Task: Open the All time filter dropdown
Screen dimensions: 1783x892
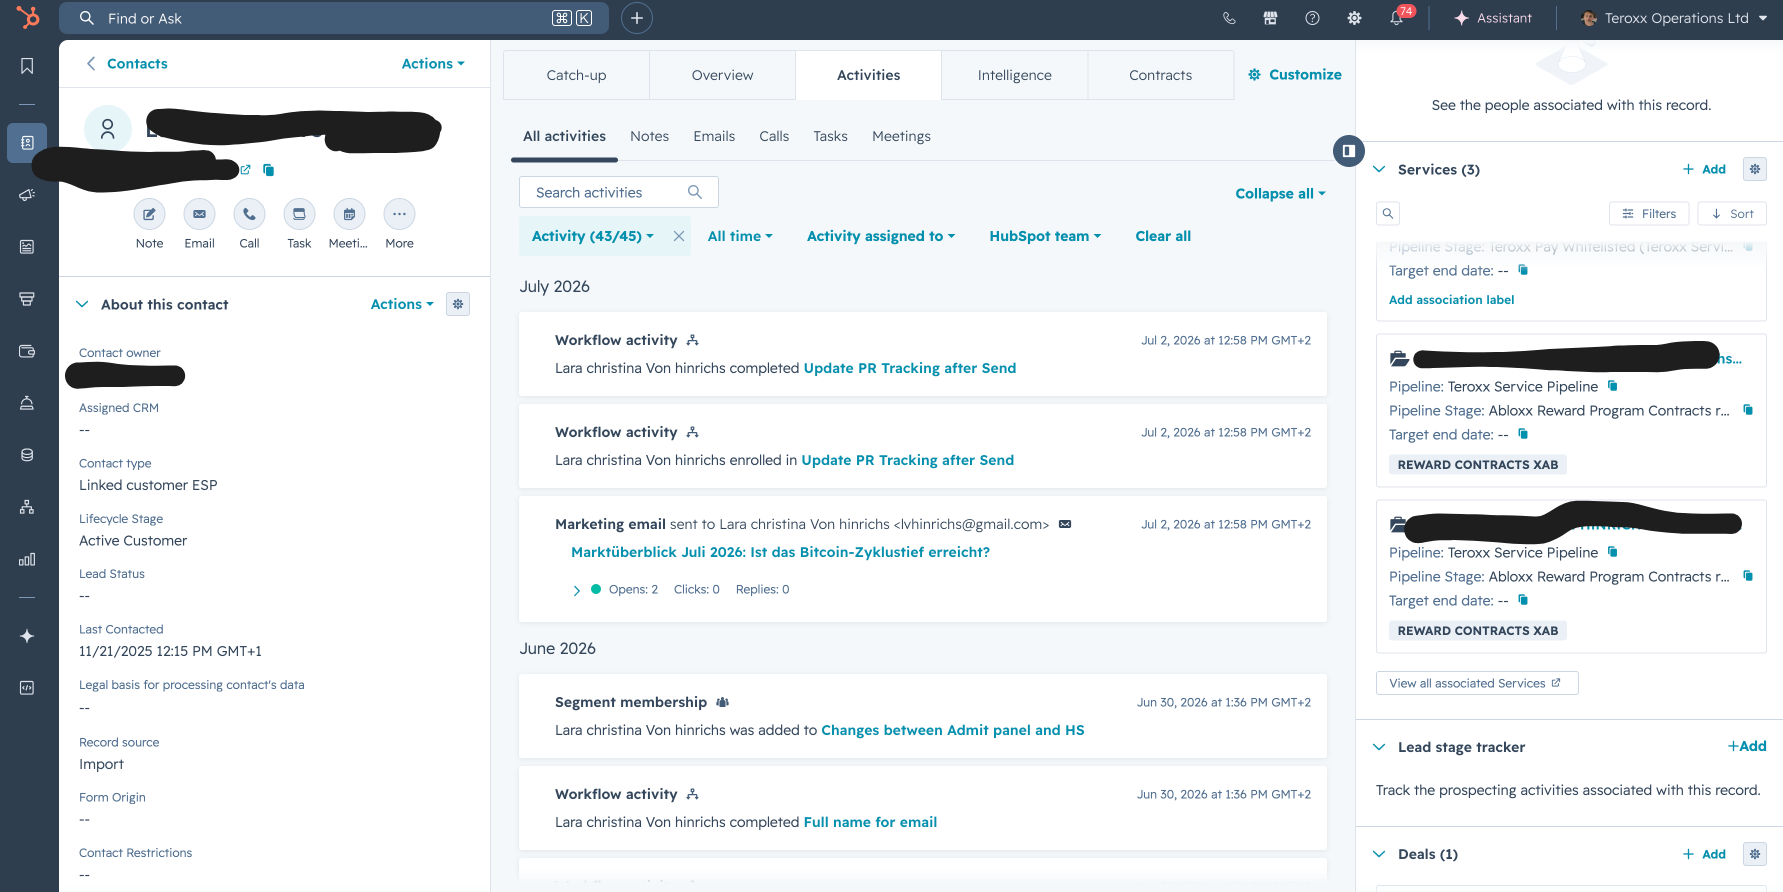Action: (740, 236)
